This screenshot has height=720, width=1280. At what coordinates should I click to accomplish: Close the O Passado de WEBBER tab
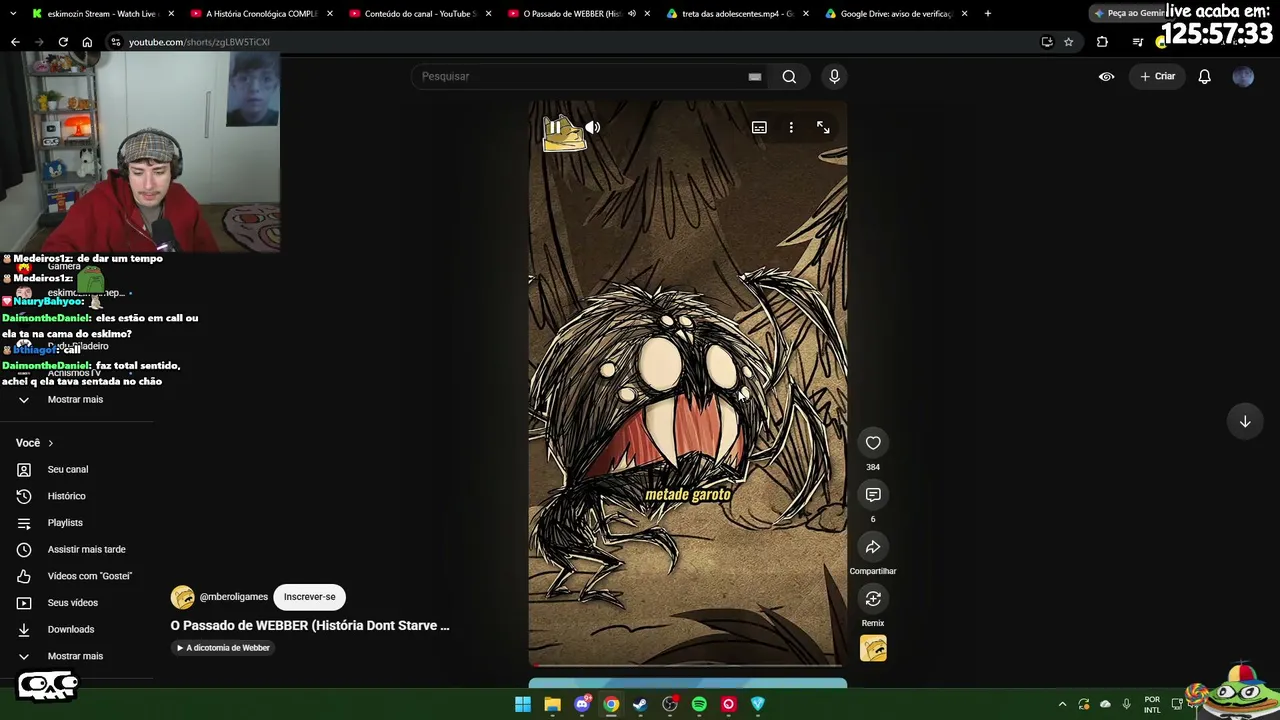(x=647, y=14)
